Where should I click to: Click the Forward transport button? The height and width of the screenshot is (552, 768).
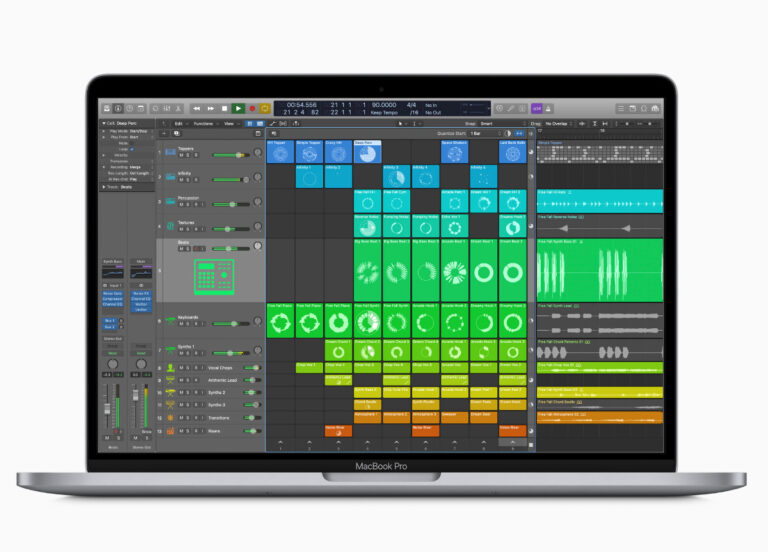211,108
